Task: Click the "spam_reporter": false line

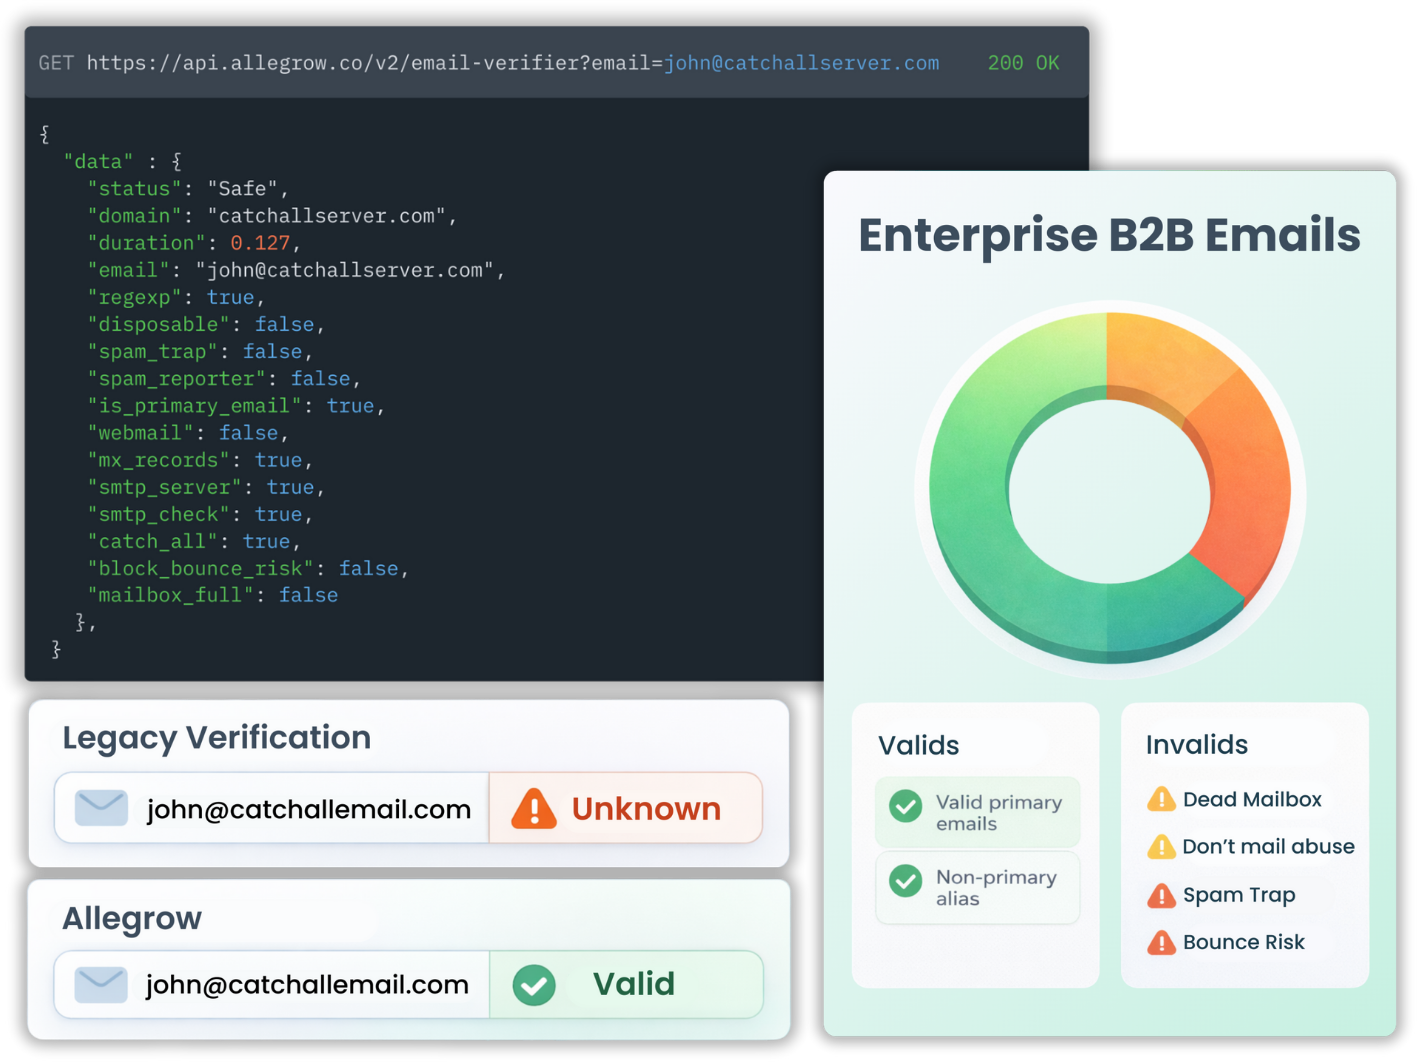Action: tap(224, 378)
